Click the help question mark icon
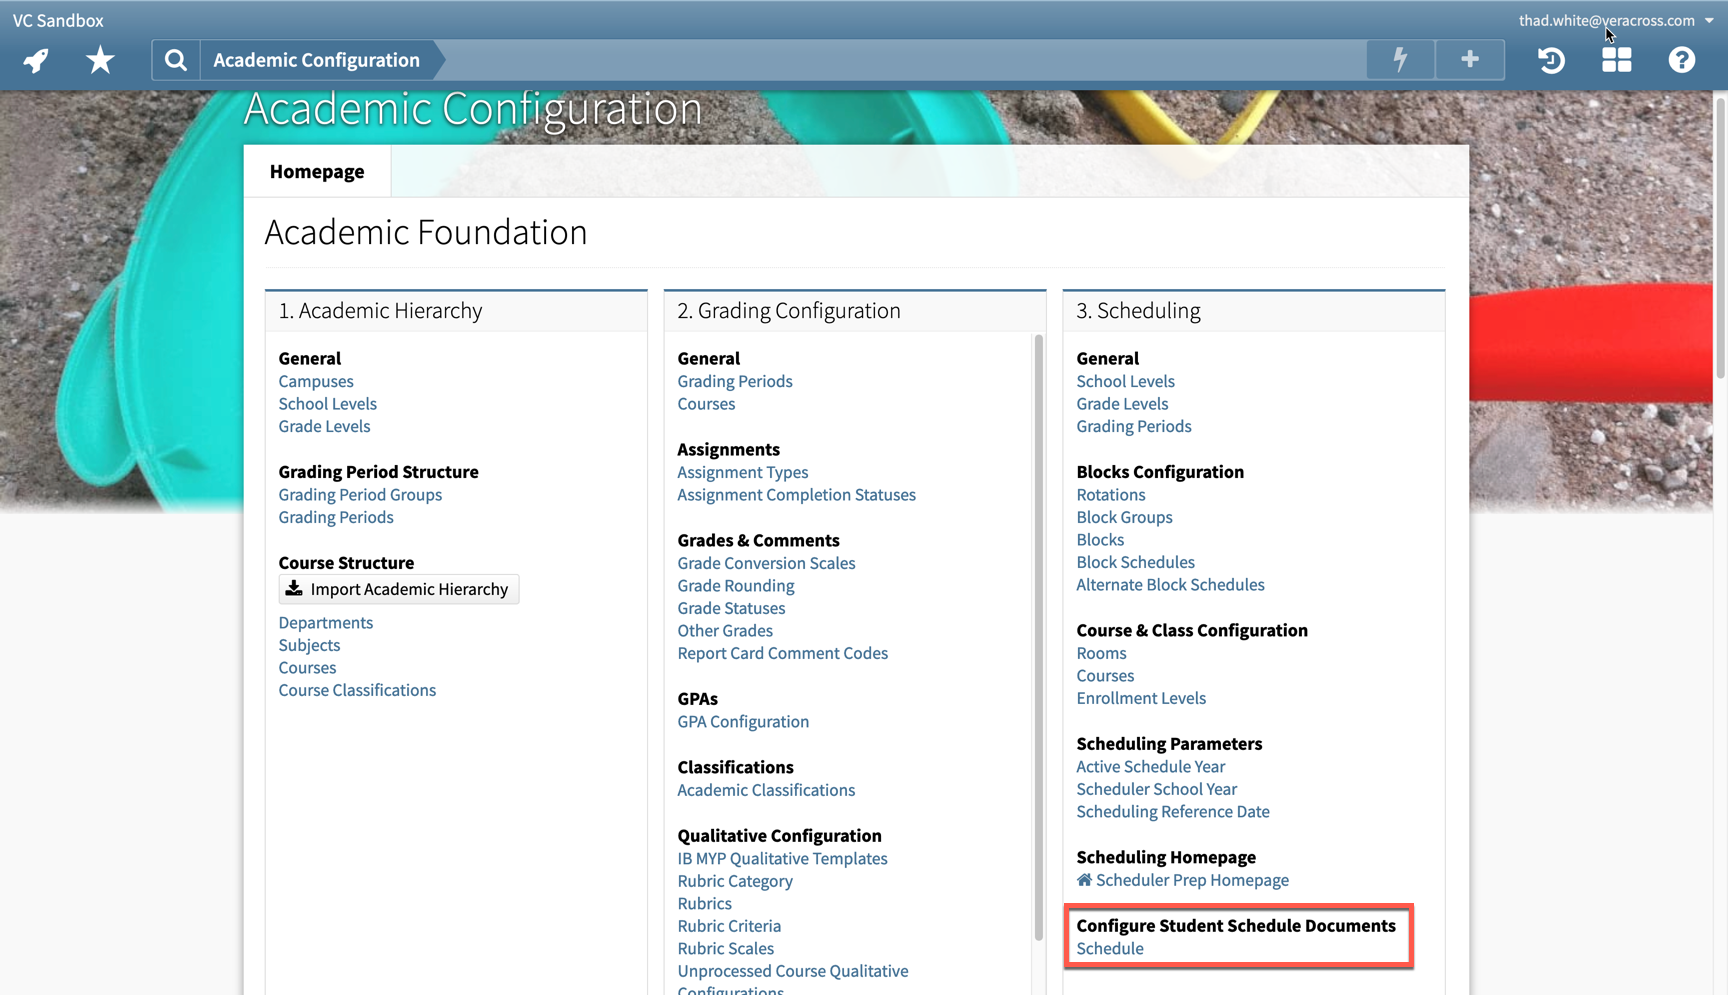Image resolution: width=1728 pixels, height=995 pixels. point(1681,60)
